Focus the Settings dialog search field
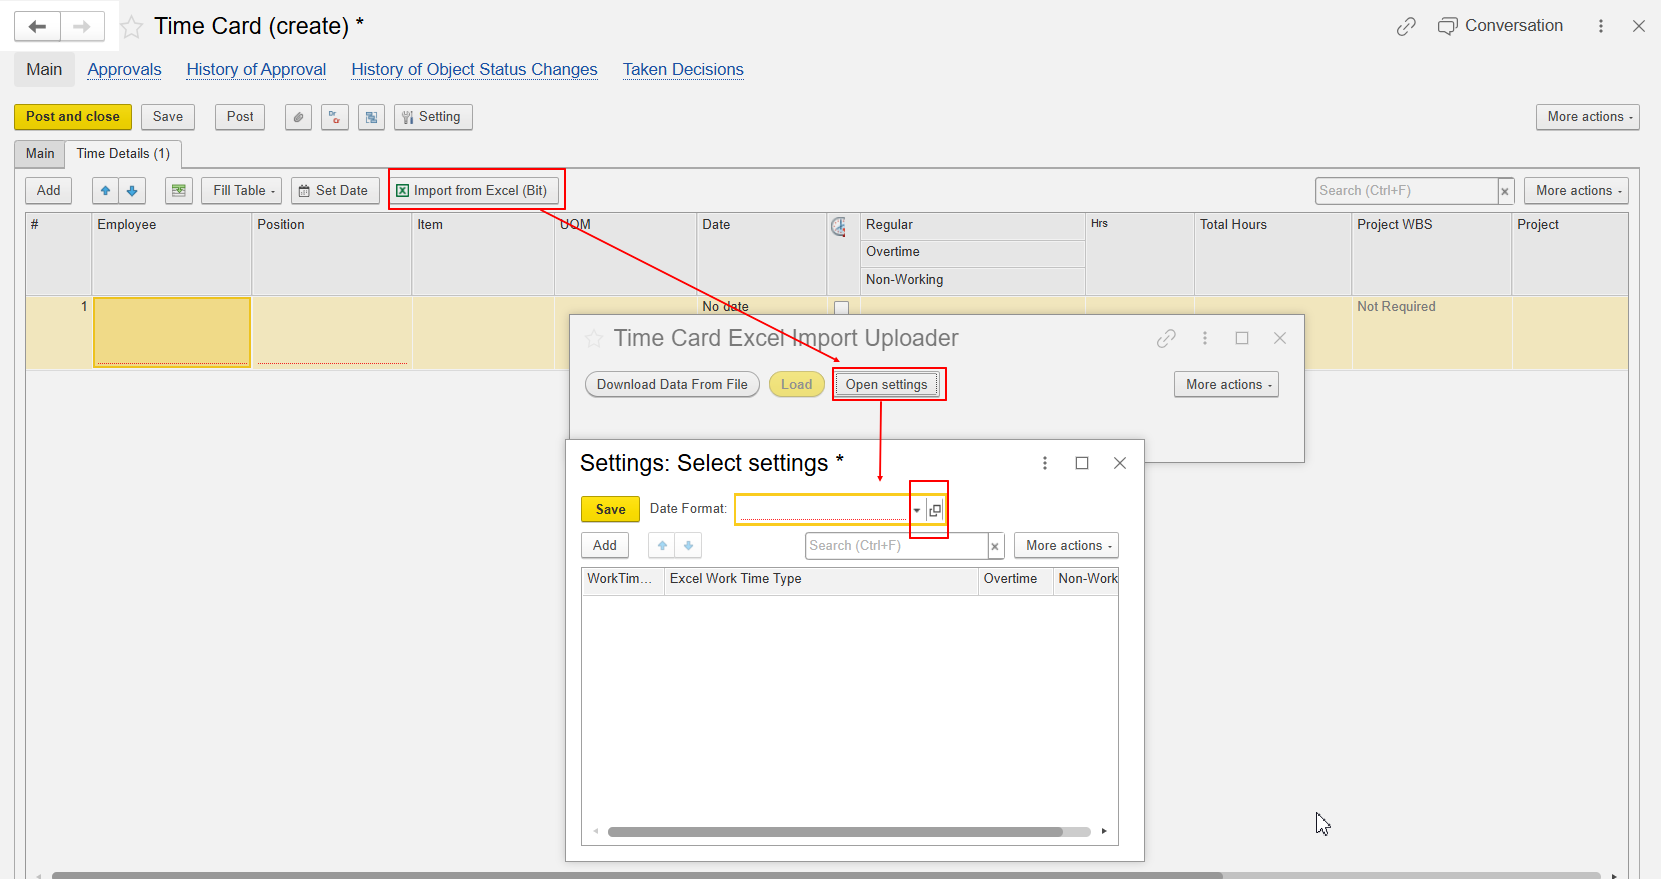 [x=896, y=546]
